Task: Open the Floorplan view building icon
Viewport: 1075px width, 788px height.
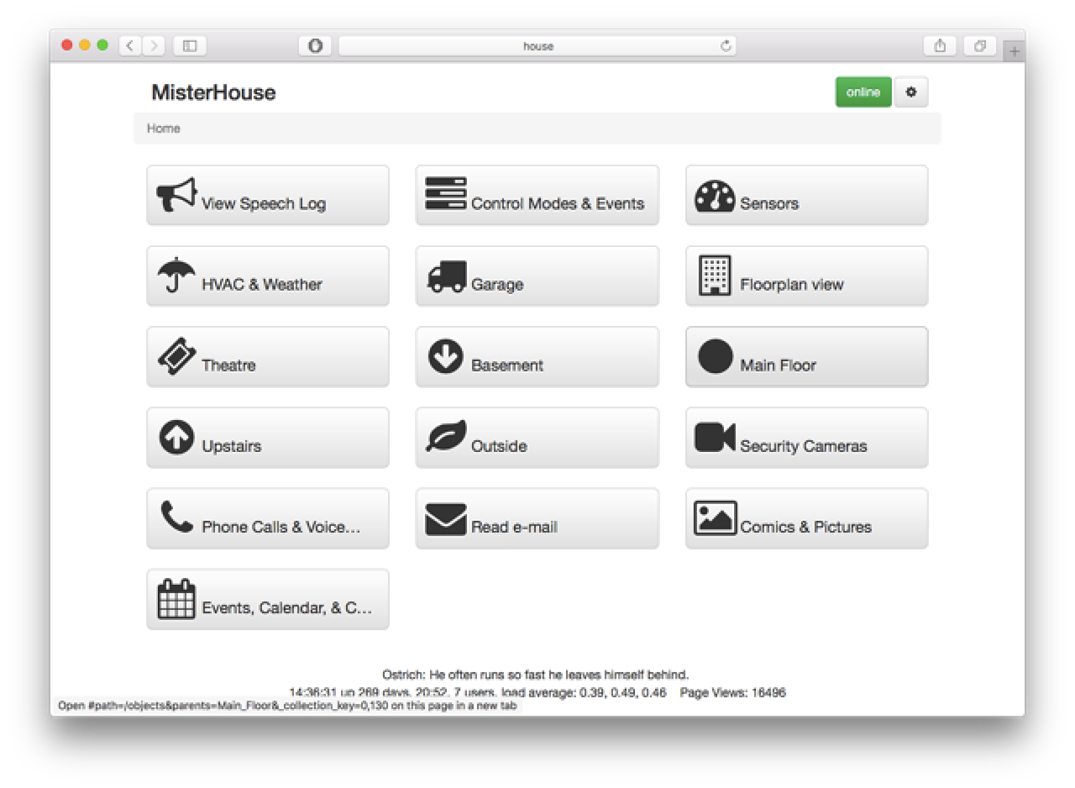Action: pos(714,275)
